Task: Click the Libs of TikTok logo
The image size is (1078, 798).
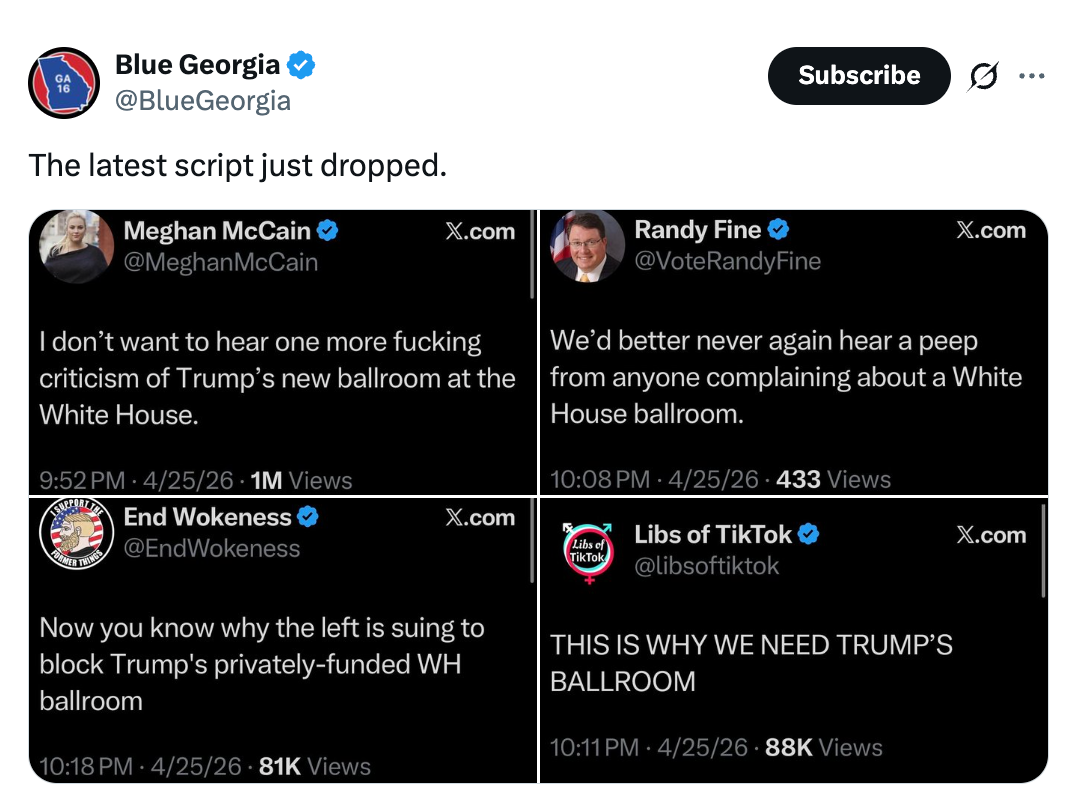Action: coord(588,551)
